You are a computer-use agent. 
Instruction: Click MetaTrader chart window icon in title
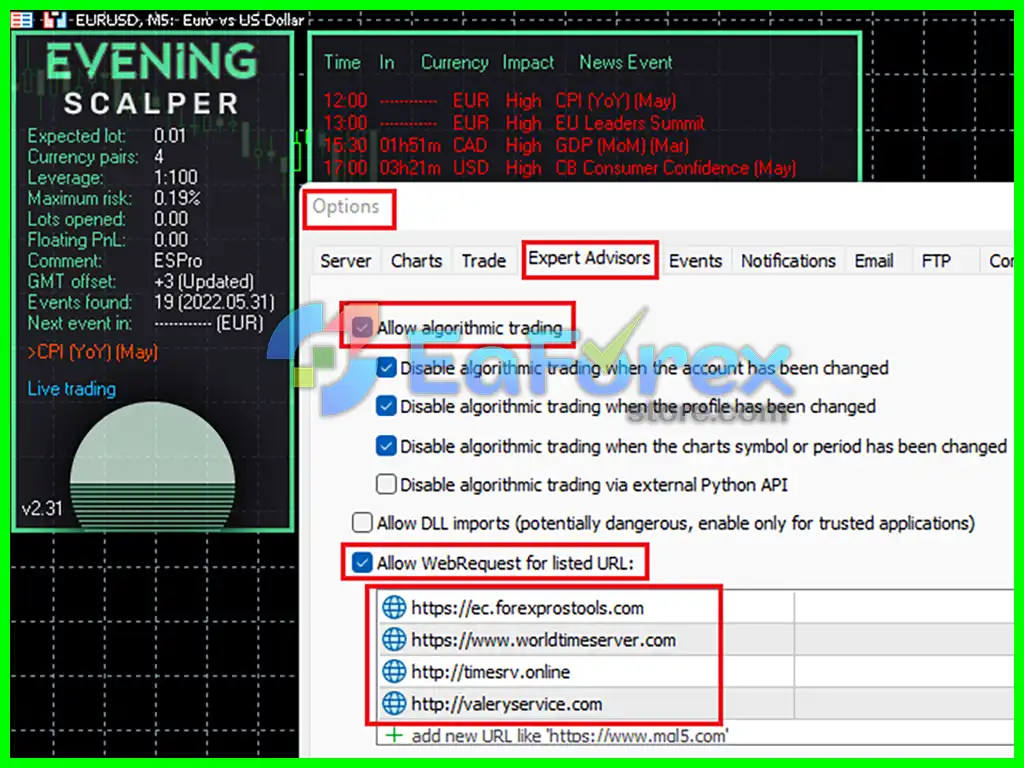pos(22,20)
